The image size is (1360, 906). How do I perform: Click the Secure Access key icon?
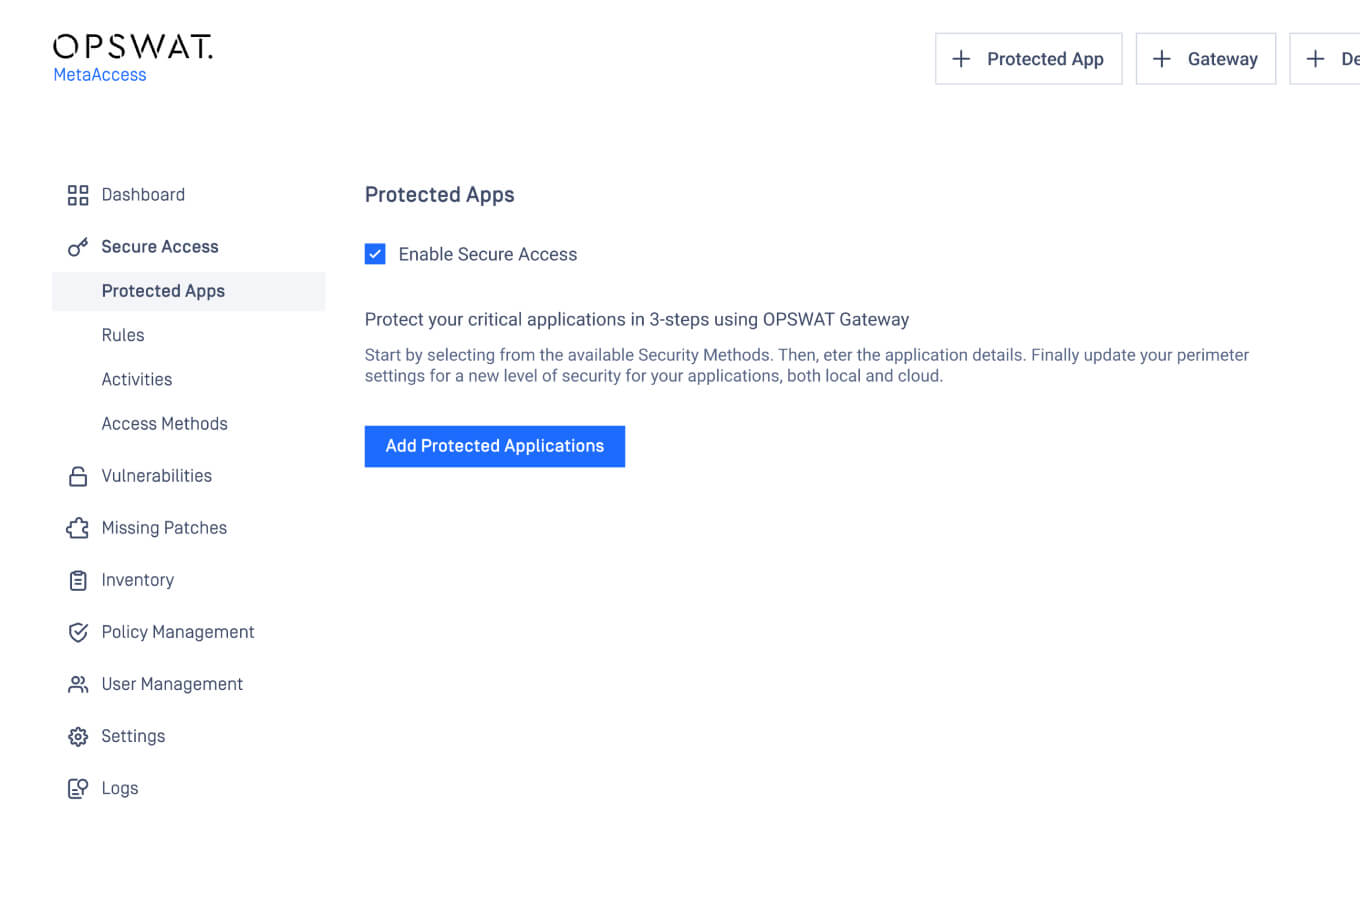pyautogui.click(x=78, y=247)
